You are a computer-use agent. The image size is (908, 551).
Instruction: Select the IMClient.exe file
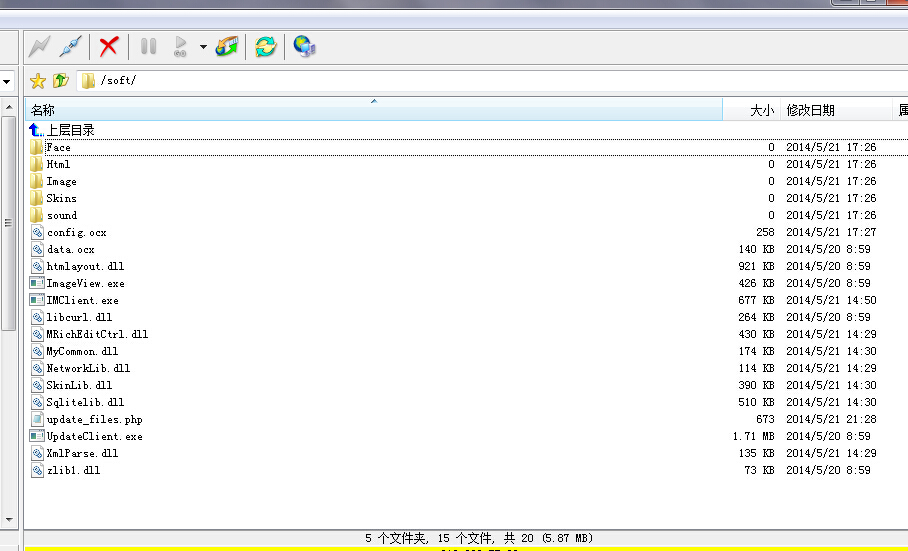(82, 300)
